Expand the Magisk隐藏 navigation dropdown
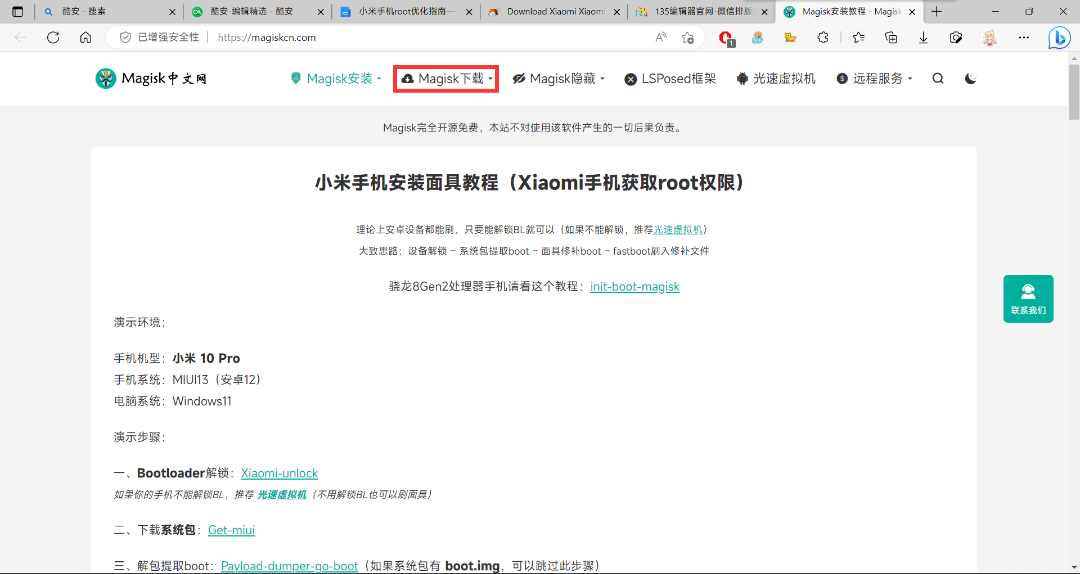1080x574 pixels. tap(558, 79)
